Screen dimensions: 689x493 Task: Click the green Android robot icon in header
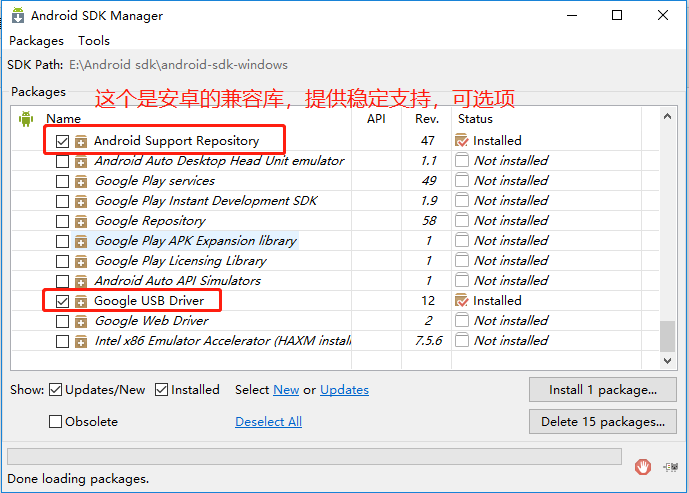(x=26, y=119)
